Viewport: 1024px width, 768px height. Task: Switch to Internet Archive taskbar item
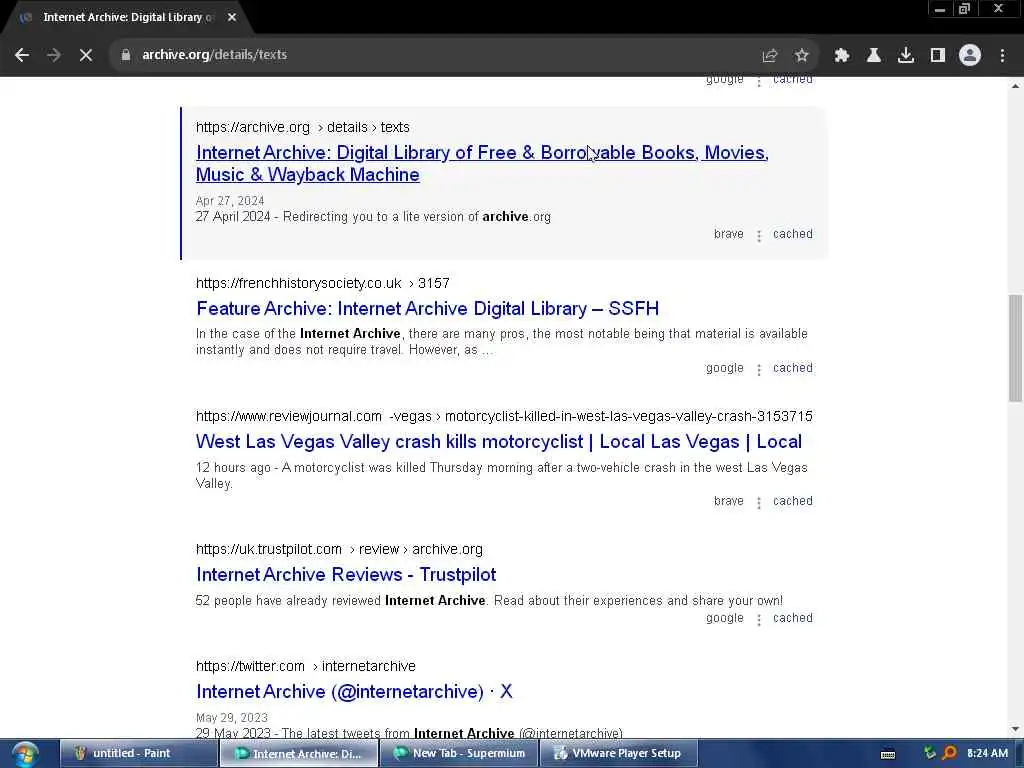pyautogui.click(x=299, y=754)
